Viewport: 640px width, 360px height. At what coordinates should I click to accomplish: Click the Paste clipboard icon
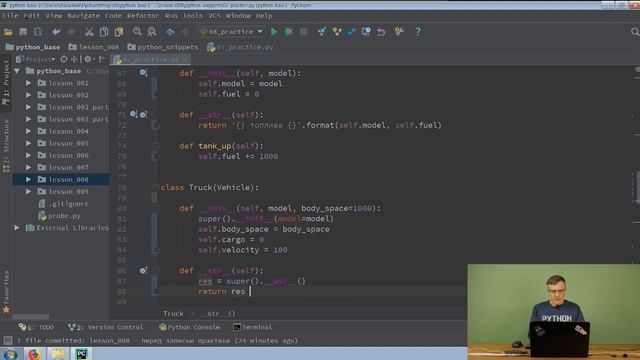(119, 32)
